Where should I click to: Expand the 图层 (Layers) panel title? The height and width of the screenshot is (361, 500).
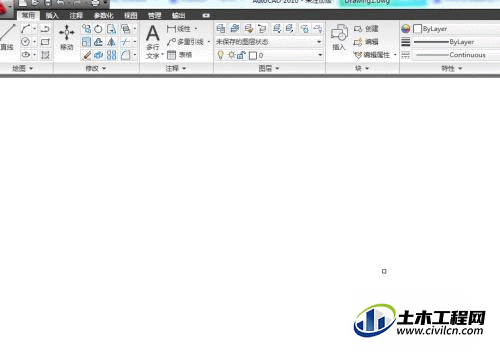(269, 68)
